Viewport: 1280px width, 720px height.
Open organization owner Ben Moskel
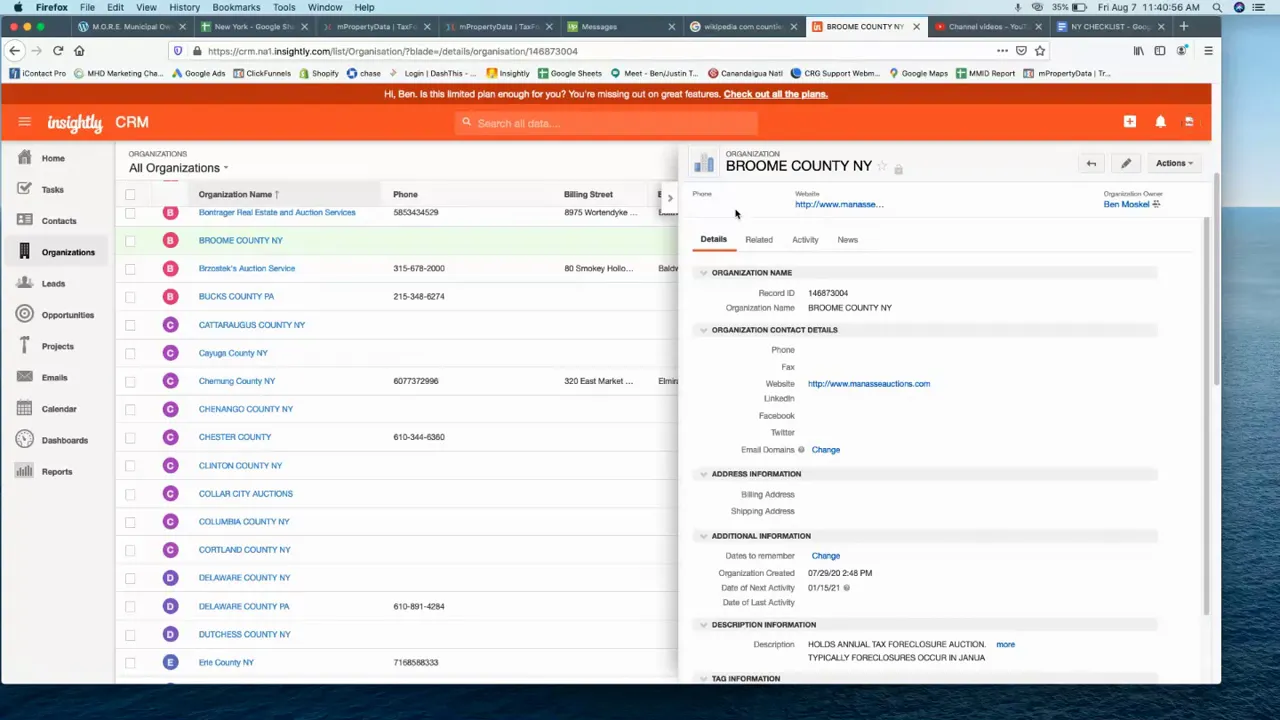click(x=1126, y=204)
